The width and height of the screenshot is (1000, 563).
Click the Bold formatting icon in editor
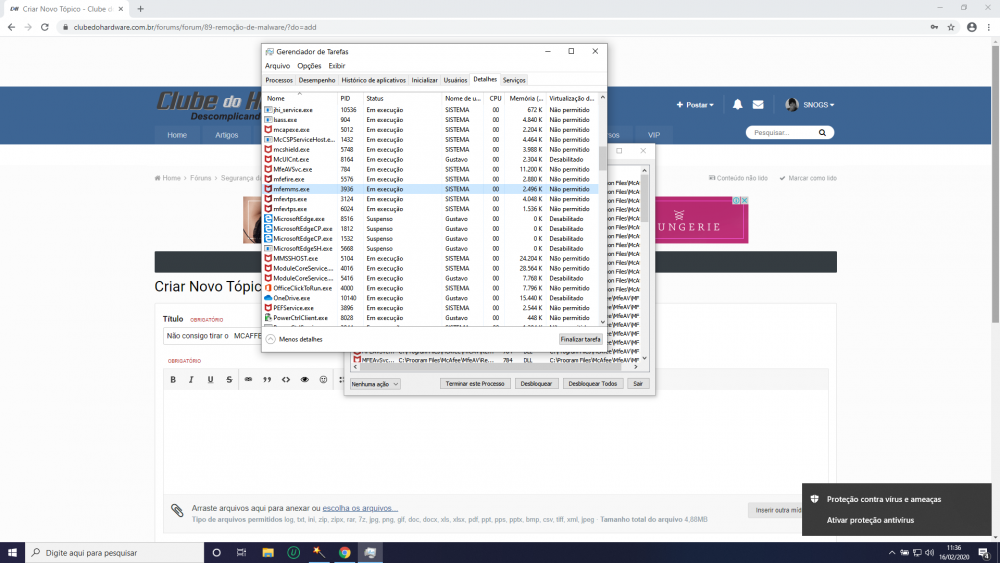click(173, 380)
